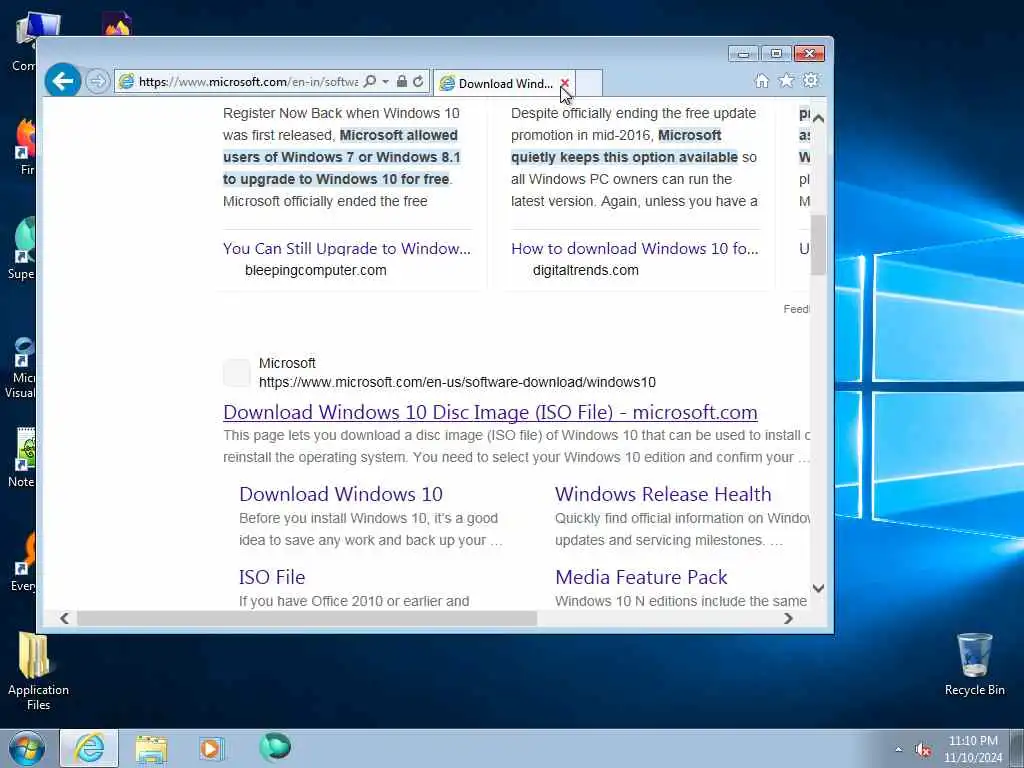Screen dimensions: 1024x768
Task: Select the Application Files folder icon
Action: tap(38, 671)
